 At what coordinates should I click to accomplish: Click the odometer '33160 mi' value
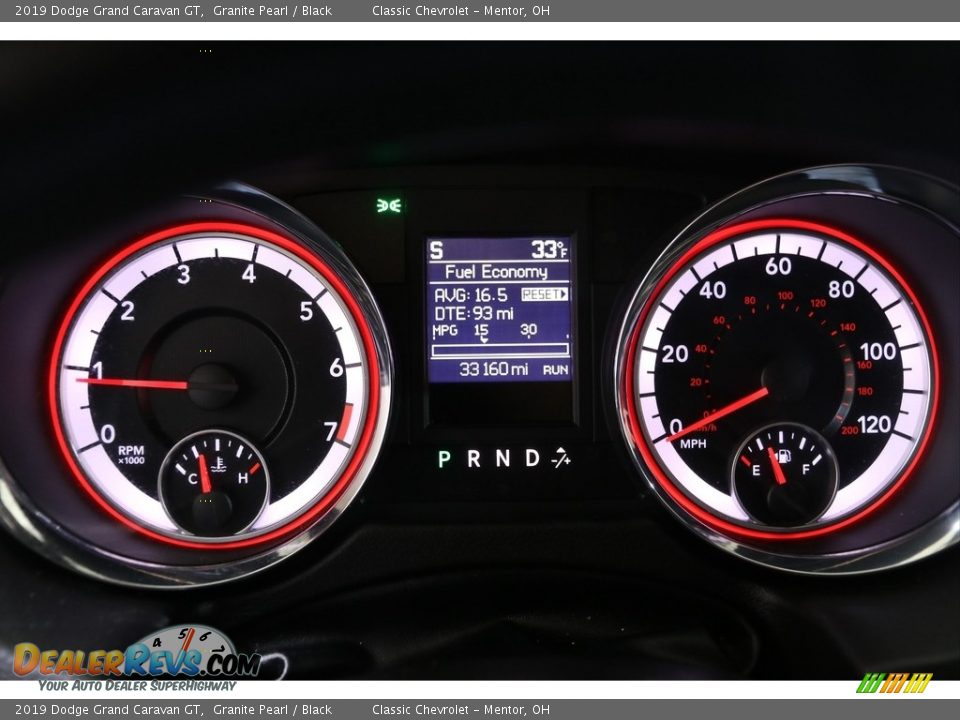pyautogui.click(x=493, y=369)
